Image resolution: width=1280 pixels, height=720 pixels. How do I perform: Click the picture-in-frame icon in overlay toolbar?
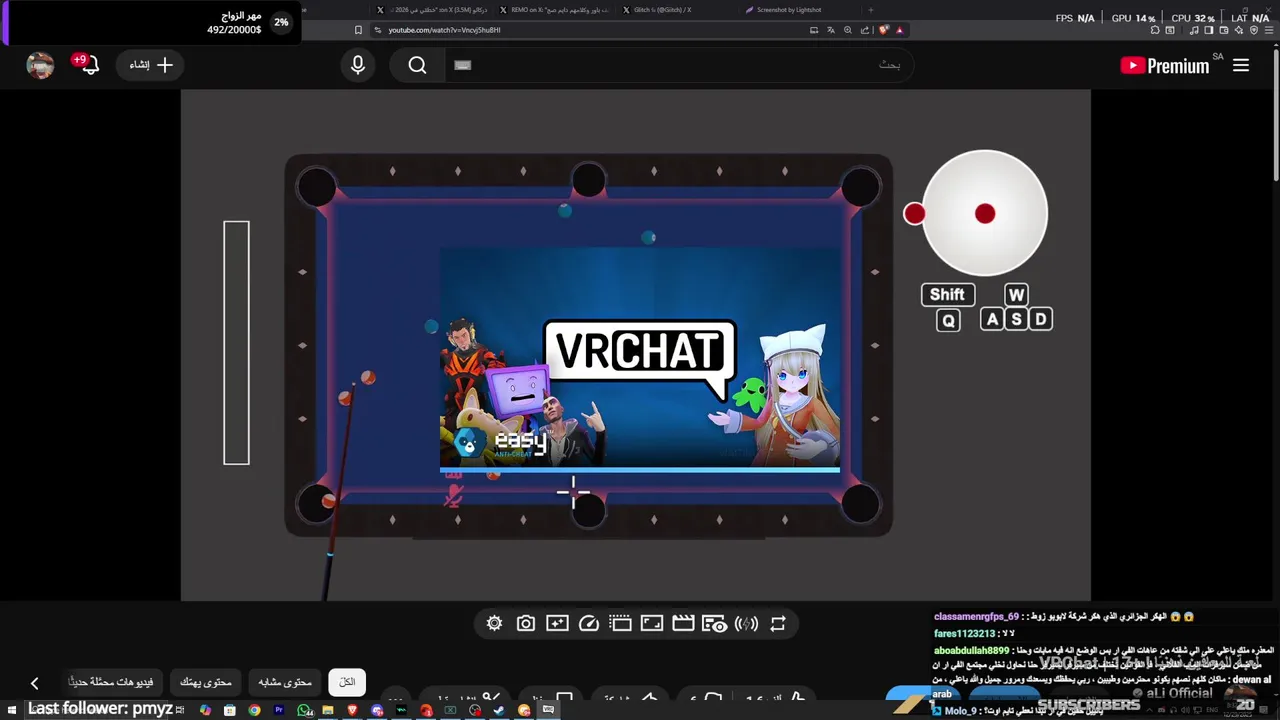click(652, 623)
